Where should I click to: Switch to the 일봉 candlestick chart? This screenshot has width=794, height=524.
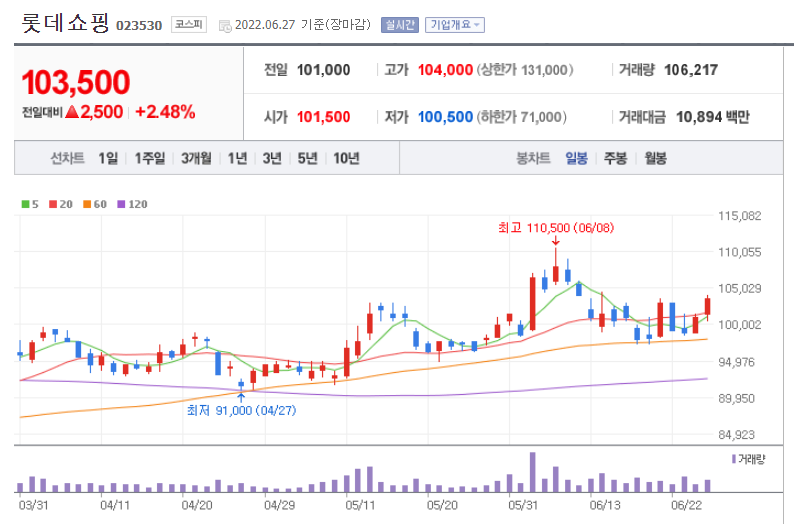click(x=576, y=158)
